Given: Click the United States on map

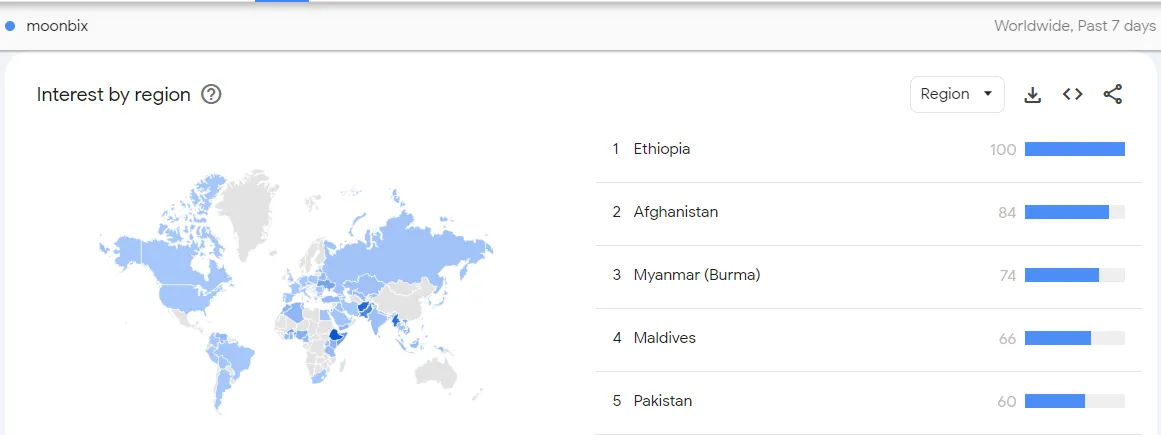Looking at the screenshot, I should (190, 297).
